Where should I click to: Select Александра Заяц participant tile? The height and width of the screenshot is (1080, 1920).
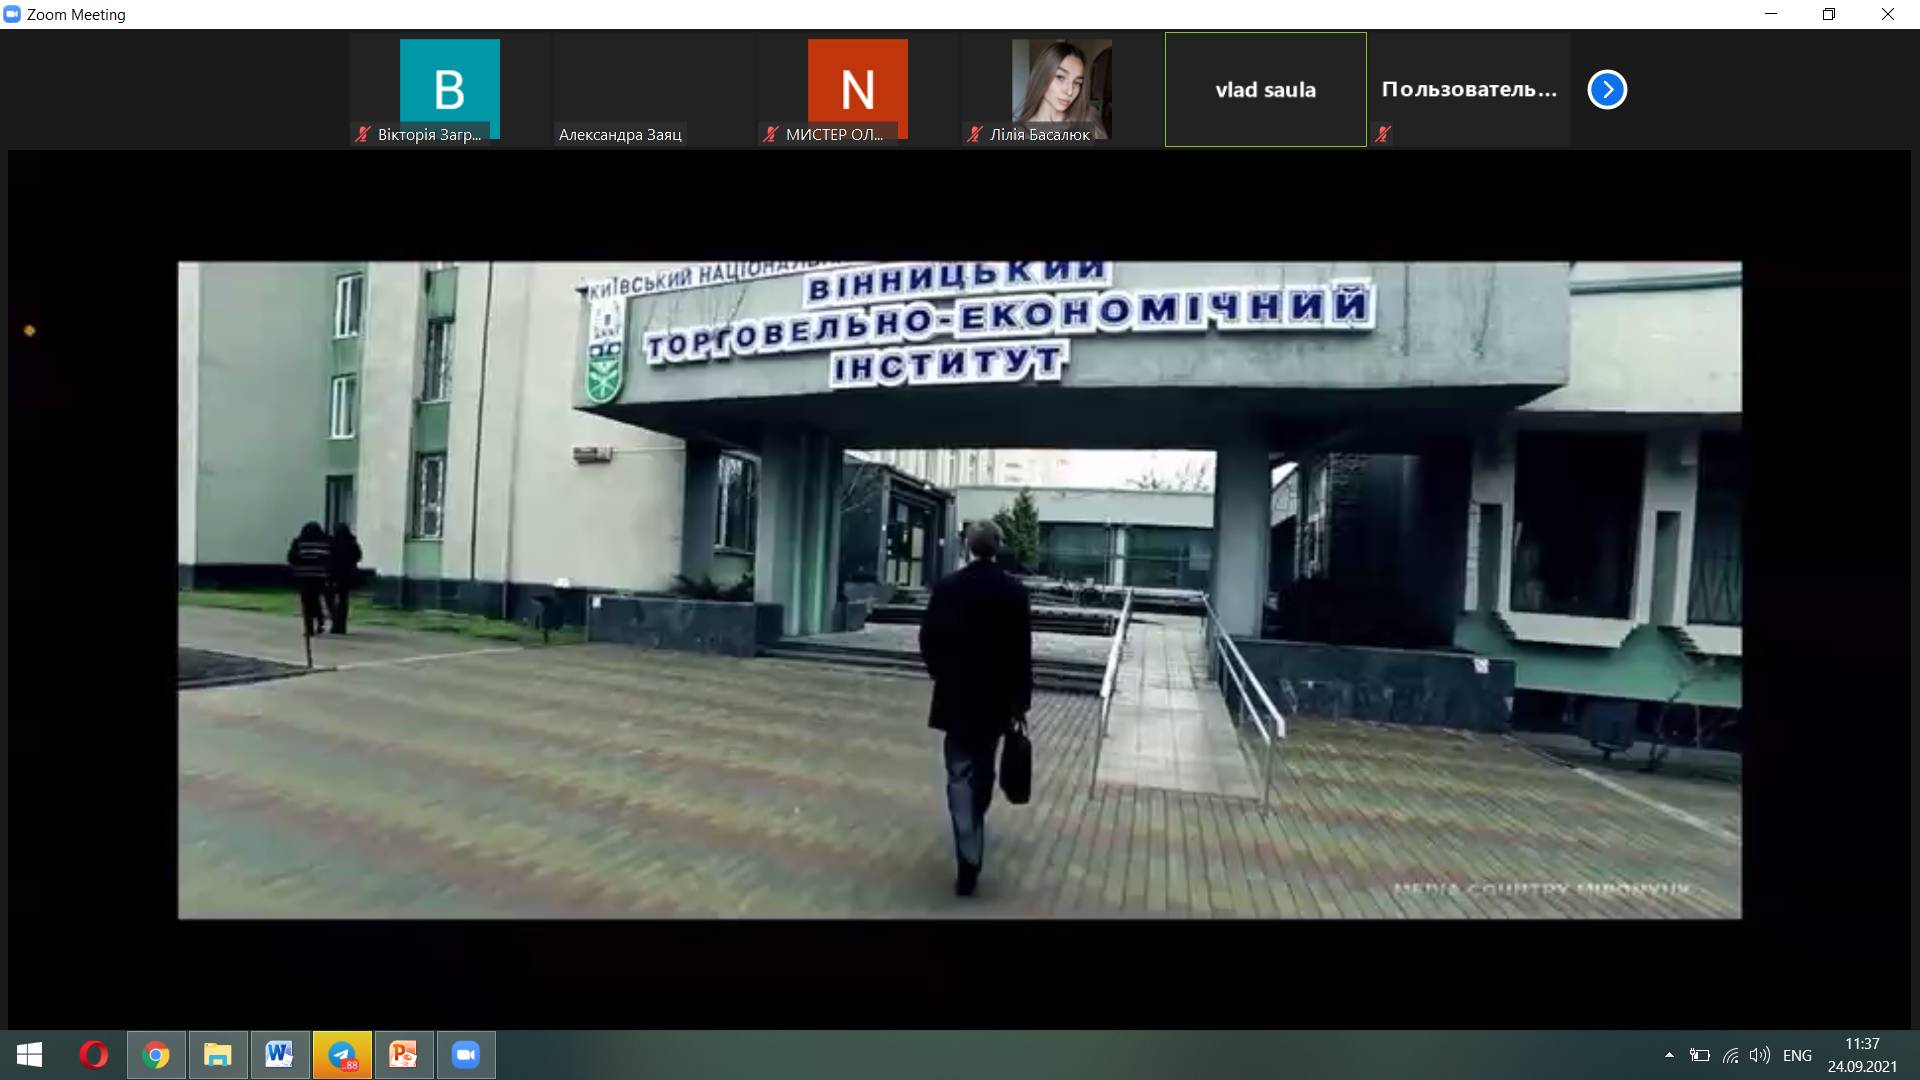pyautogui.click(x=651, y=89)
